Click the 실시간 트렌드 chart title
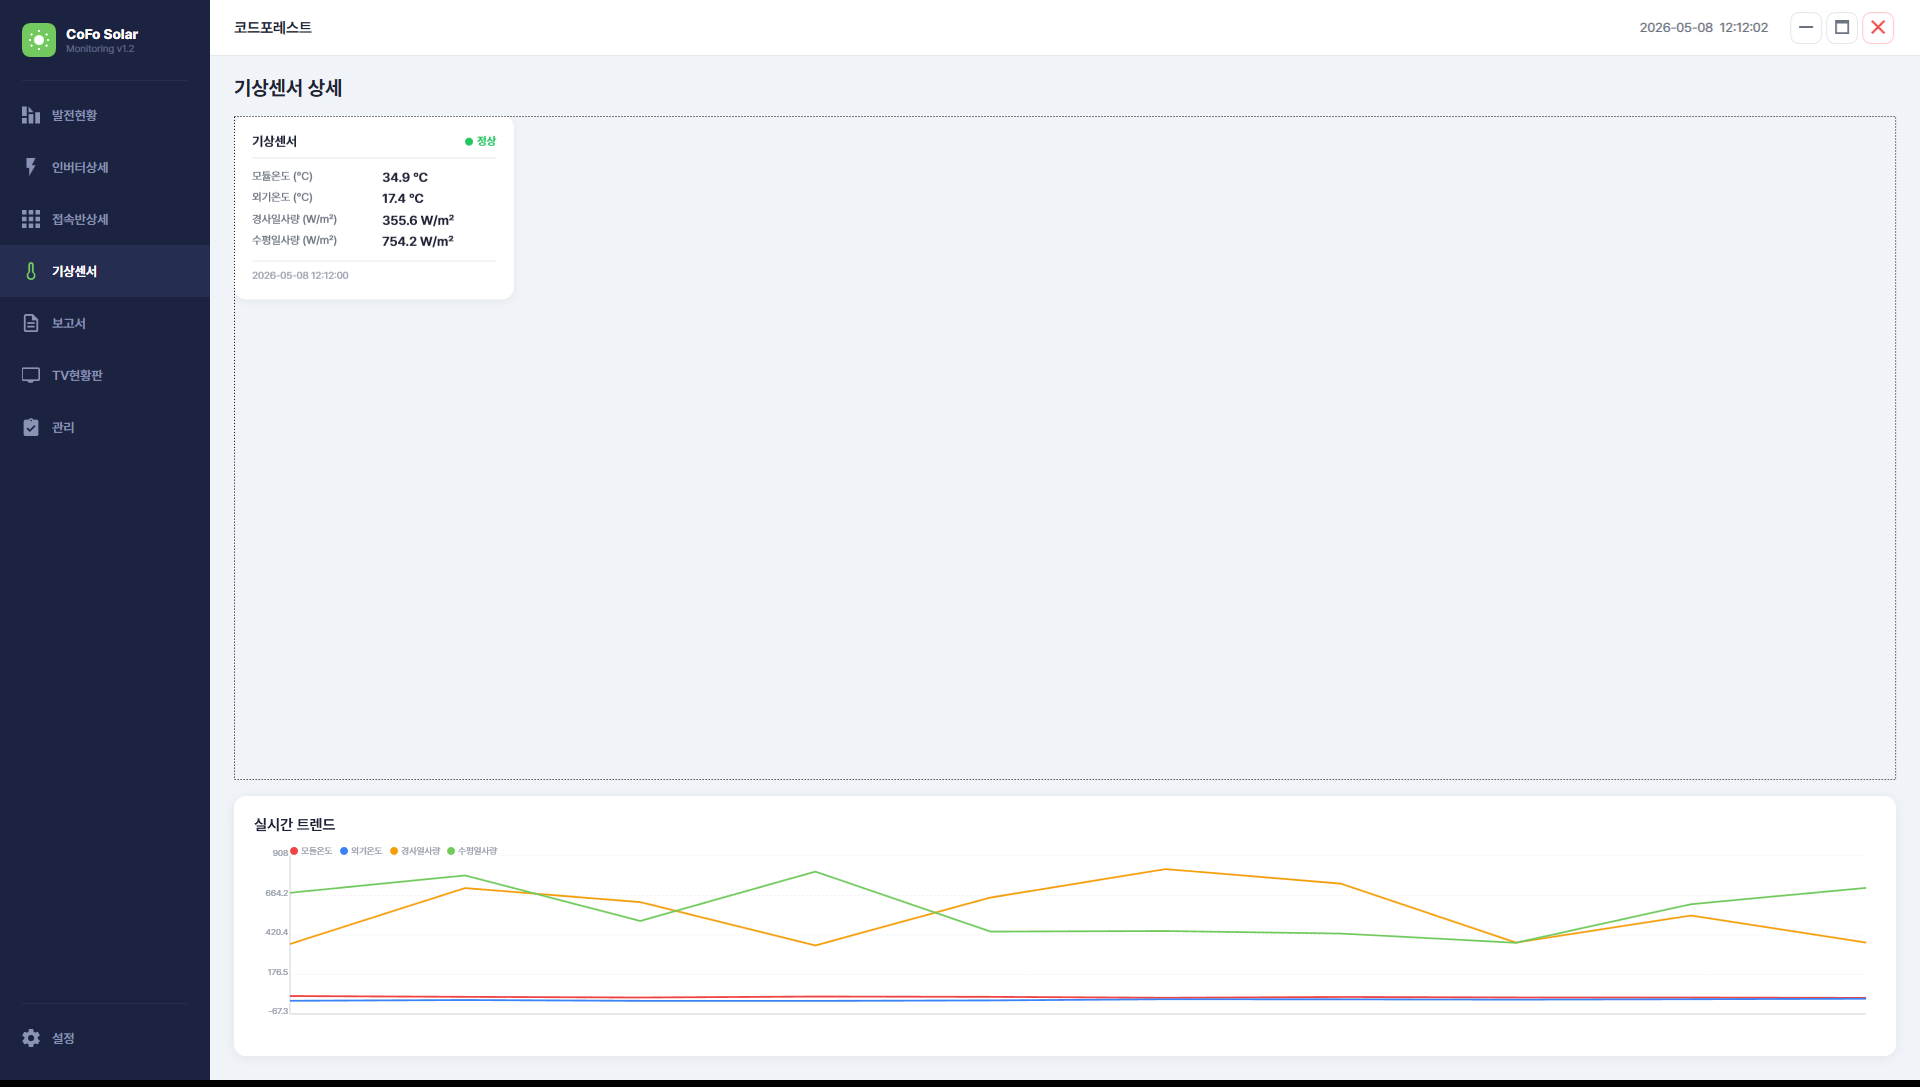The width and height of the screenshot is (1920, 1087). 294,824
